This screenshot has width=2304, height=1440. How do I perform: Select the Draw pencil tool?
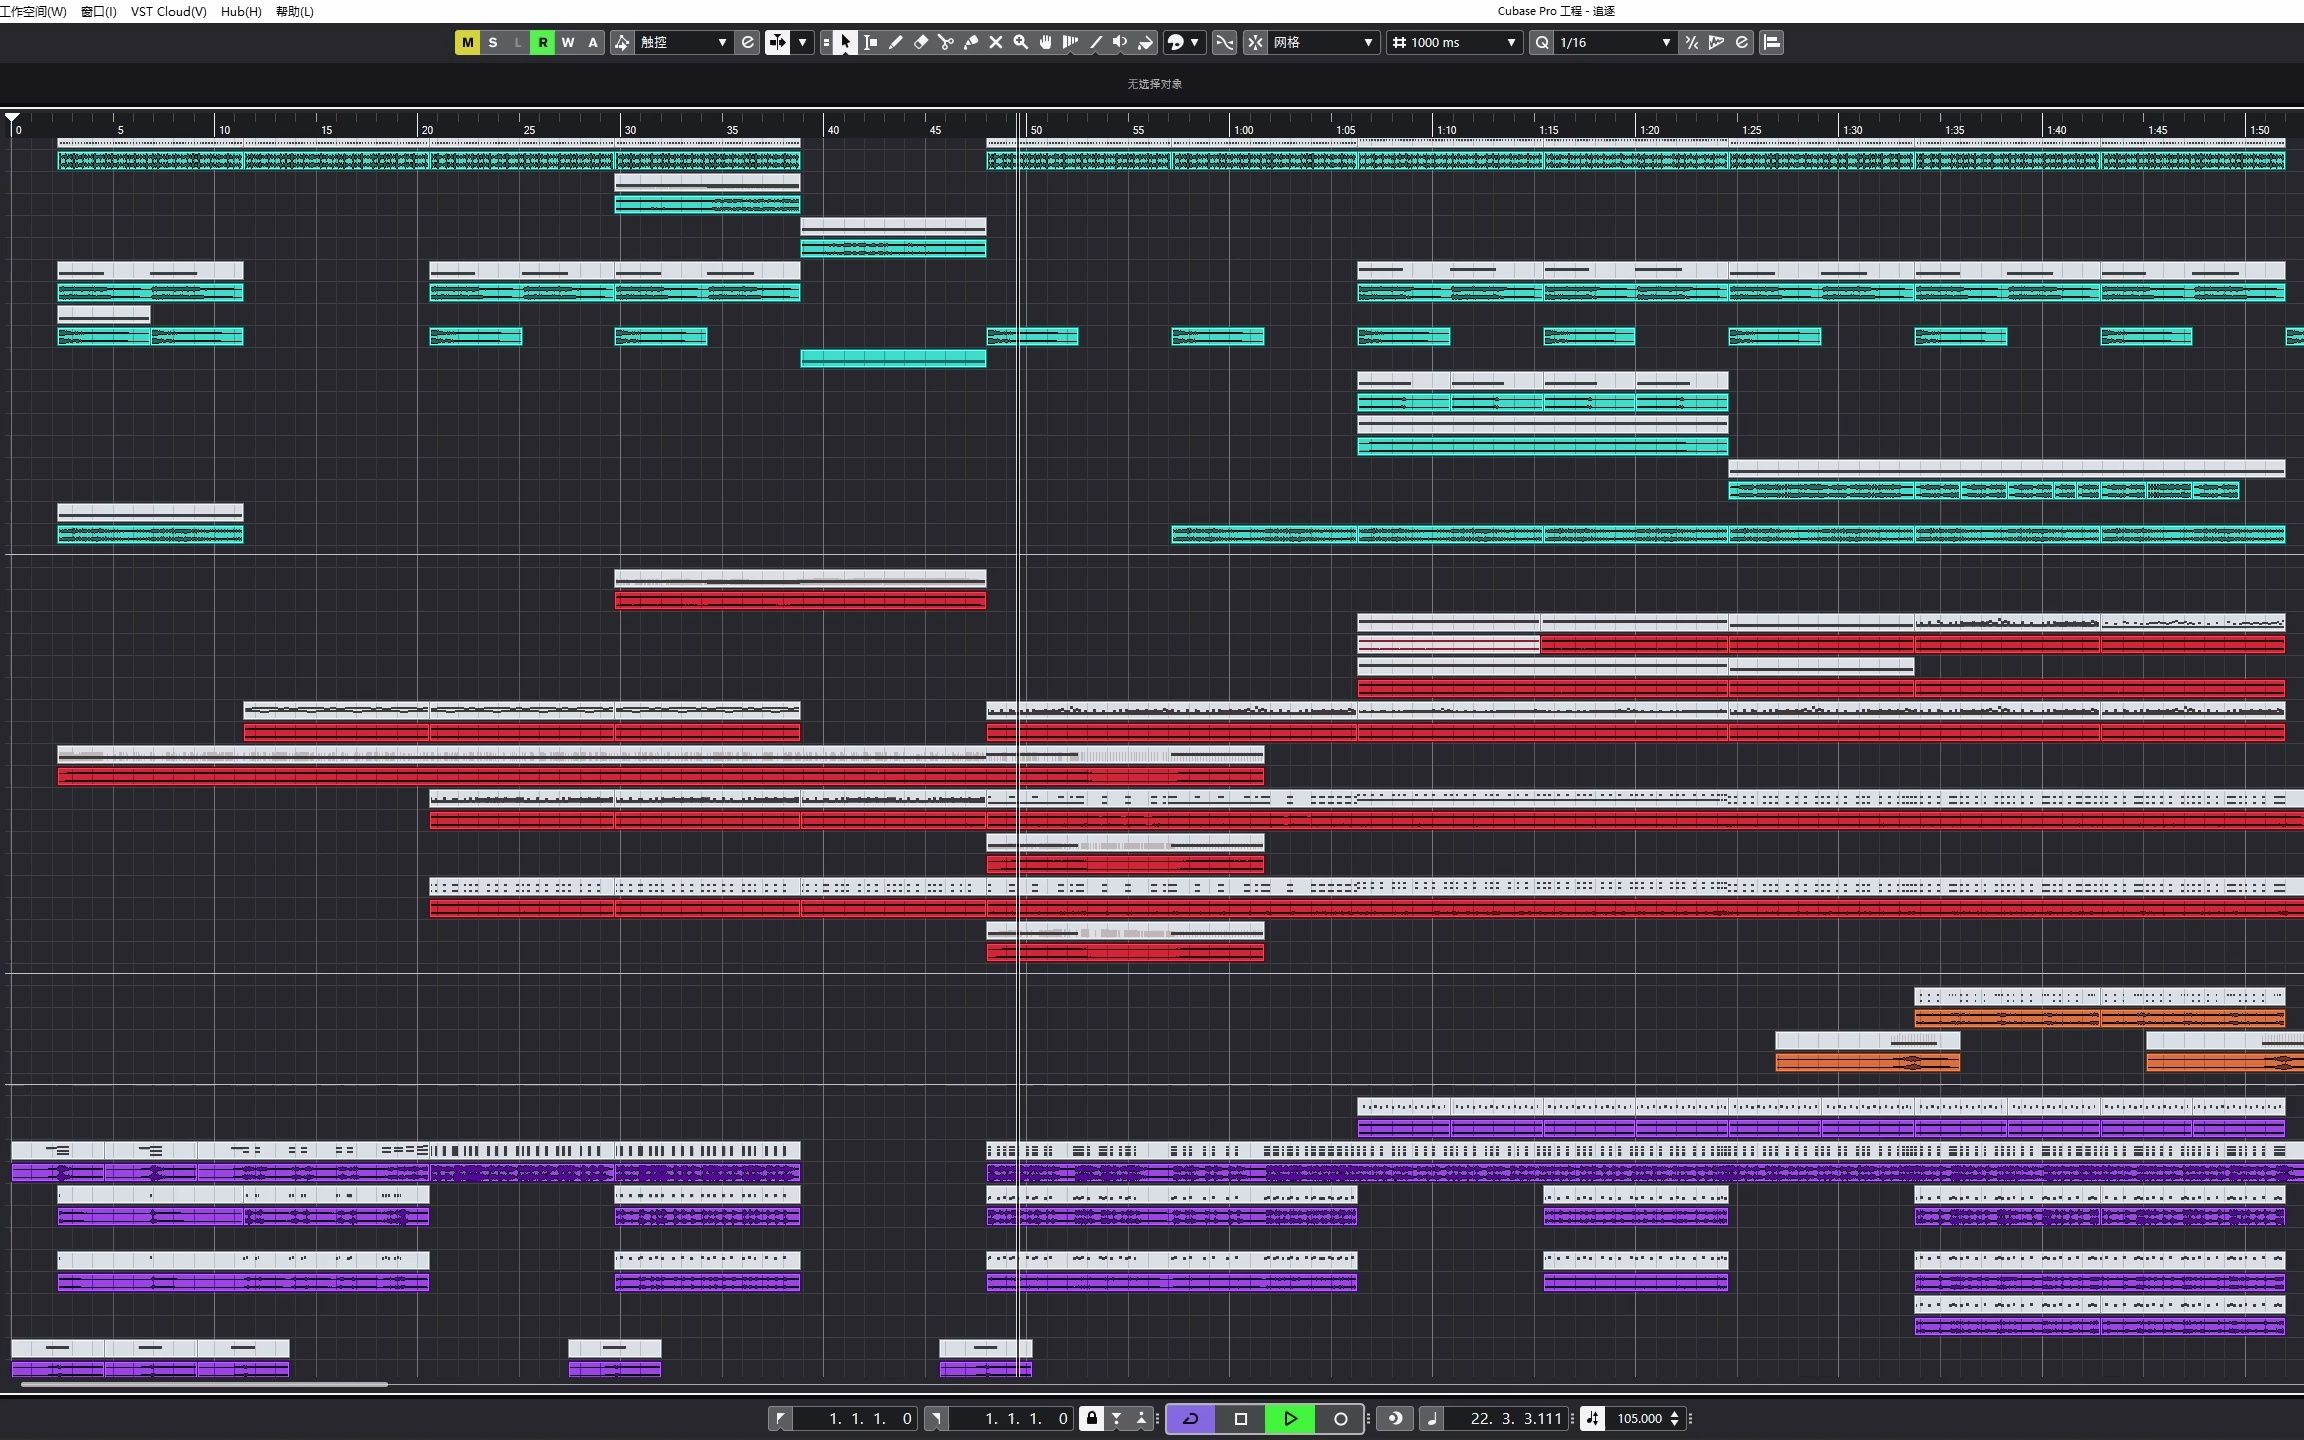pos(895,42)
